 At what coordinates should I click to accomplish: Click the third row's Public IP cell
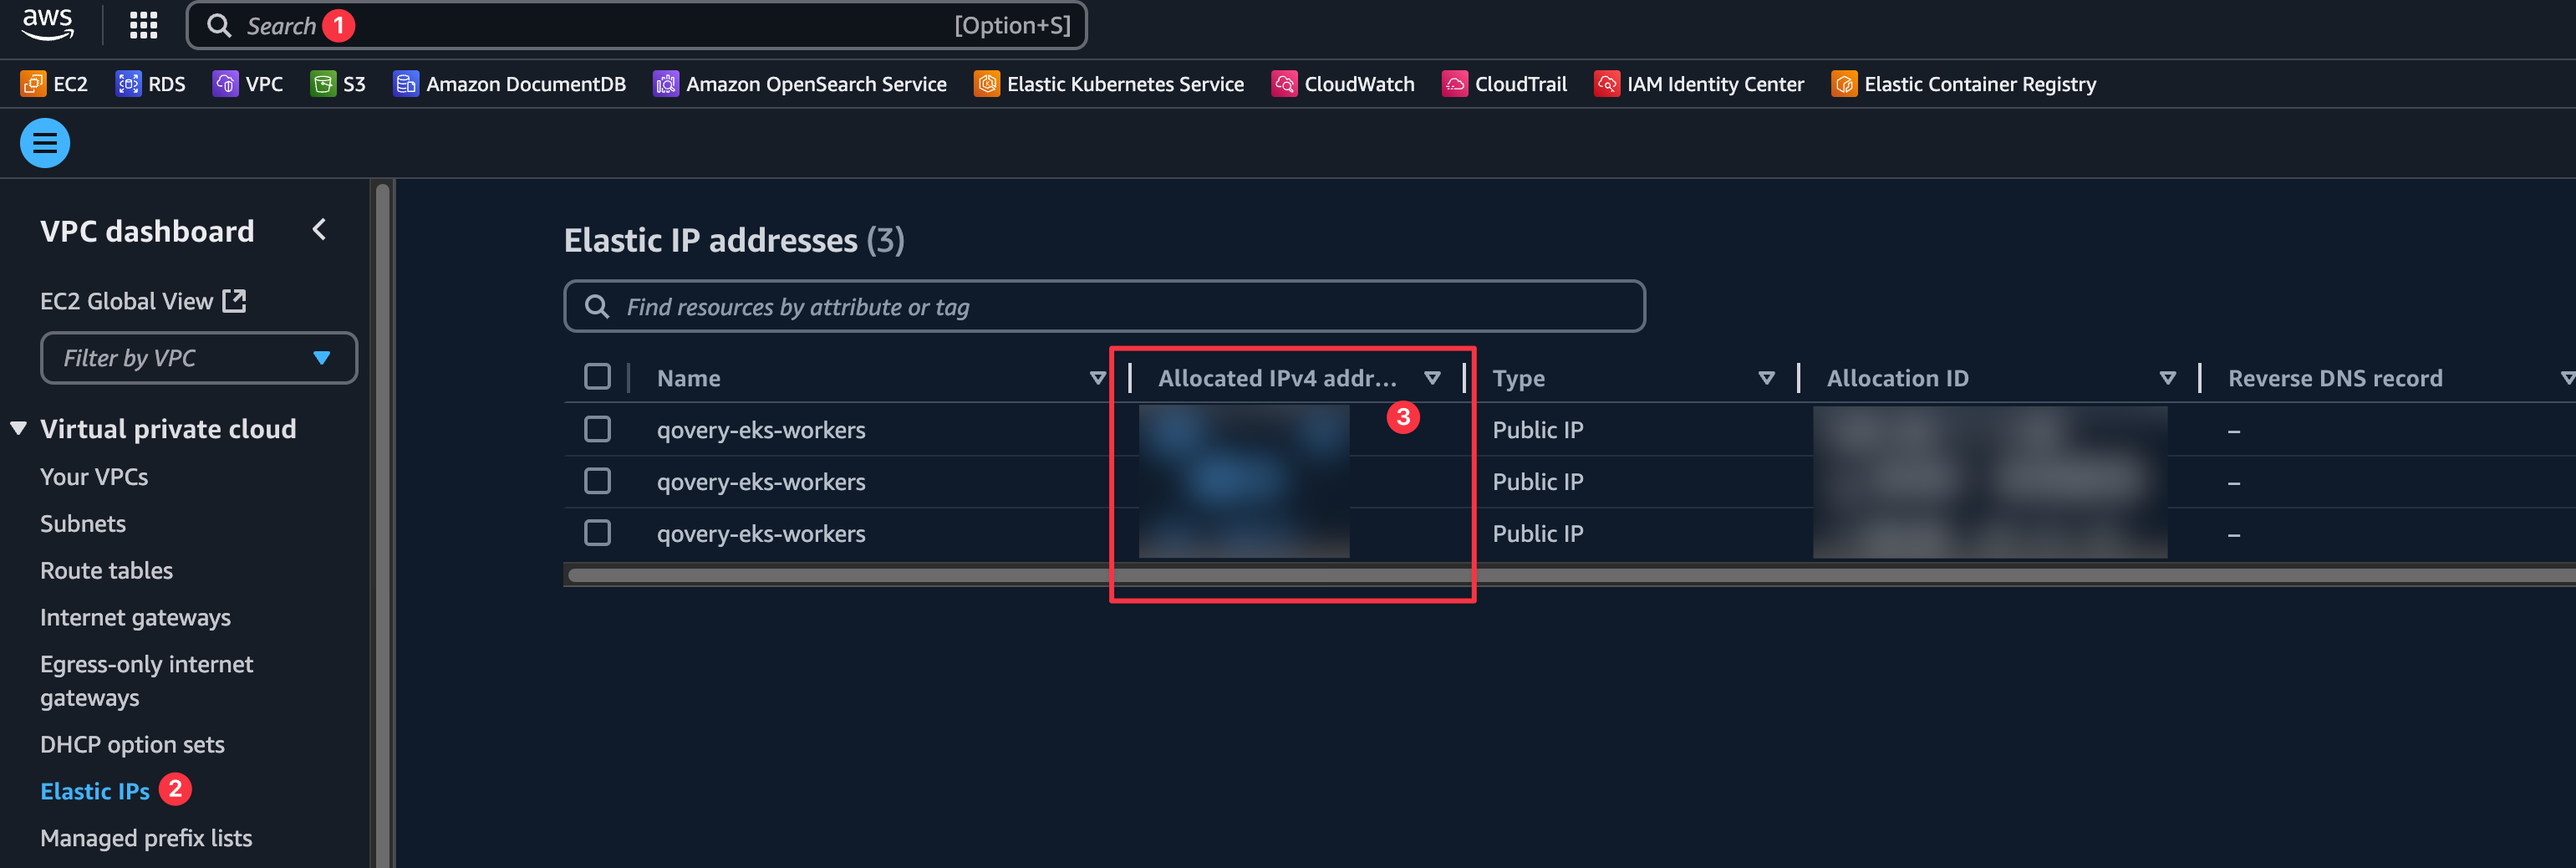1537,534
